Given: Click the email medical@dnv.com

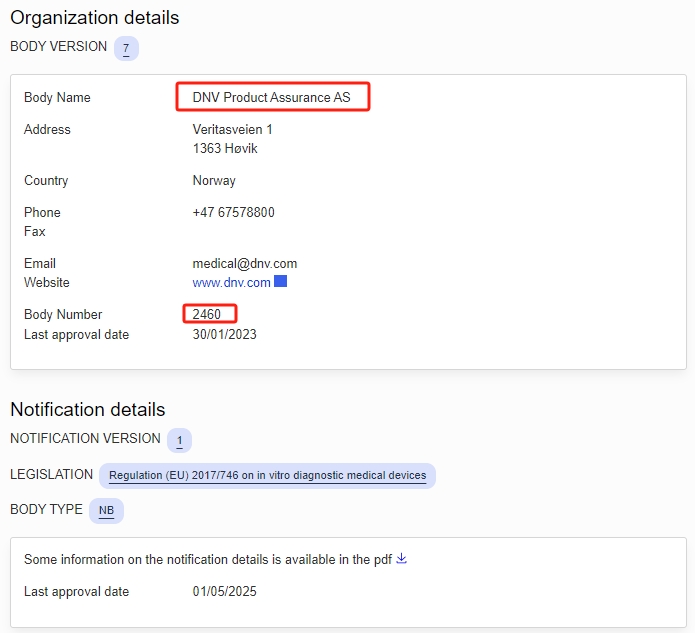Looking at the screenshot, I should [x=245, y=263].
